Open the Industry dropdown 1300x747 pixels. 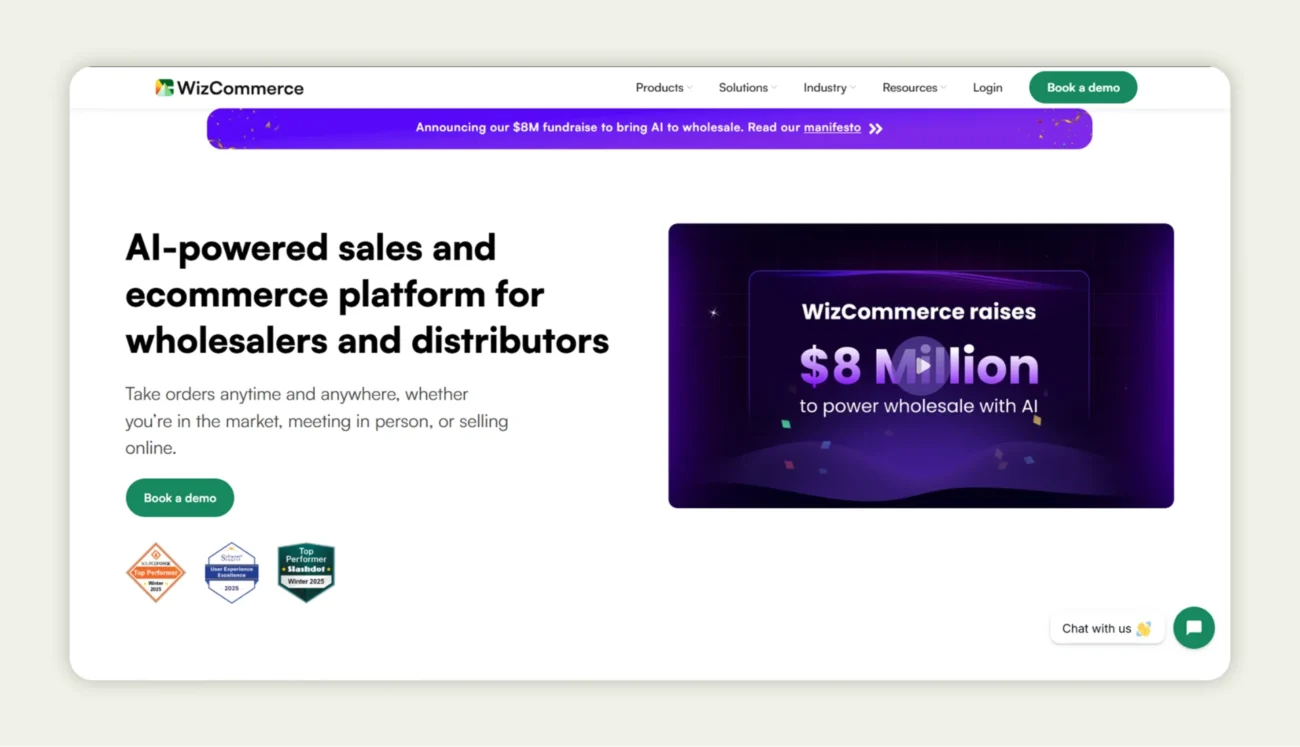(828, 88)
